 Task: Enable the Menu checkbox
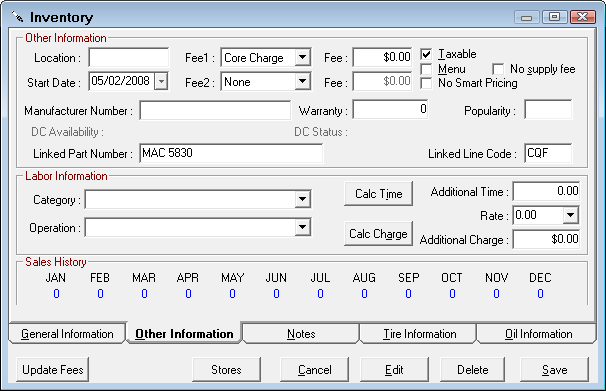click(426, 69)
